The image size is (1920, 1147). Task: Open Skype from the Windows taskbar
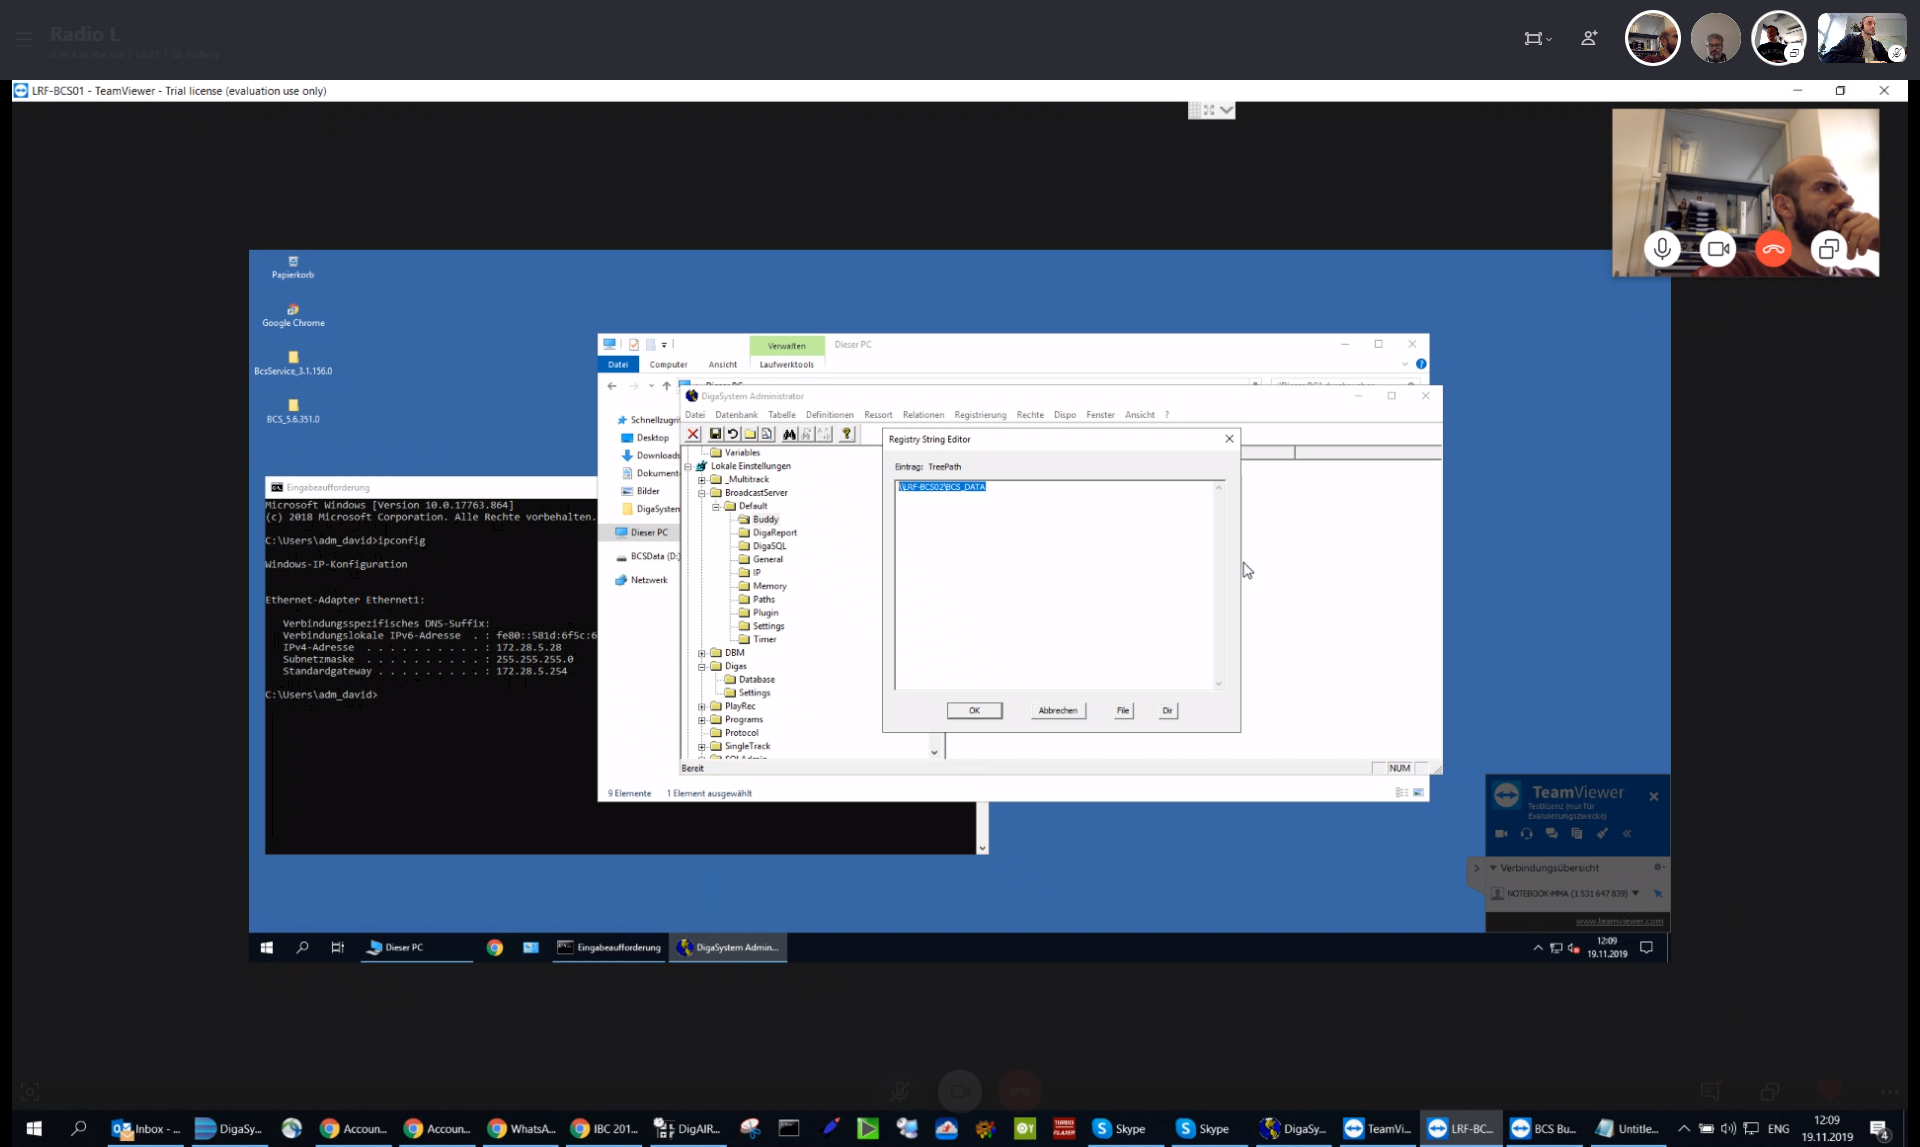coord(1119,1129)
